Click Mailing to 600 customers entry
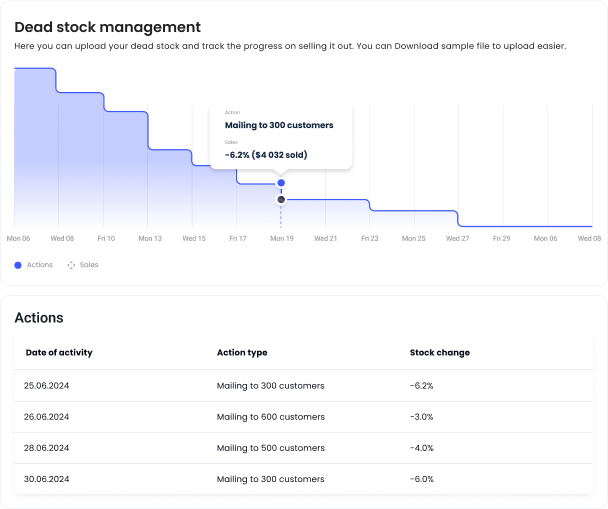 (270, 417)
